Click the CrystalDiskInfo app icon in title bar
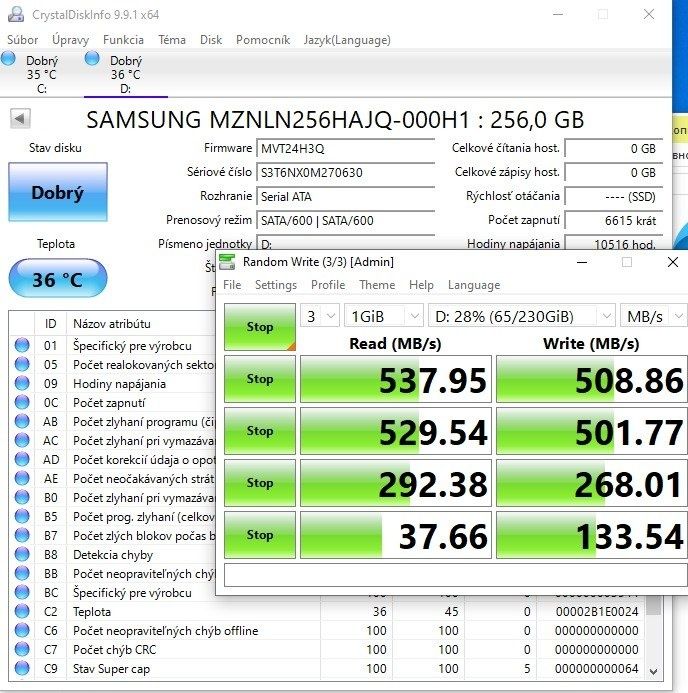Image resolution: width=688 pixels, height=693 pixels. 16,14
